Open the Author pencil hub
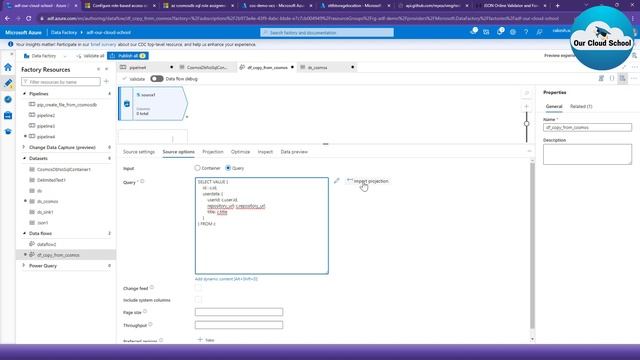This screenshot has height=360, width=640. 8,83
